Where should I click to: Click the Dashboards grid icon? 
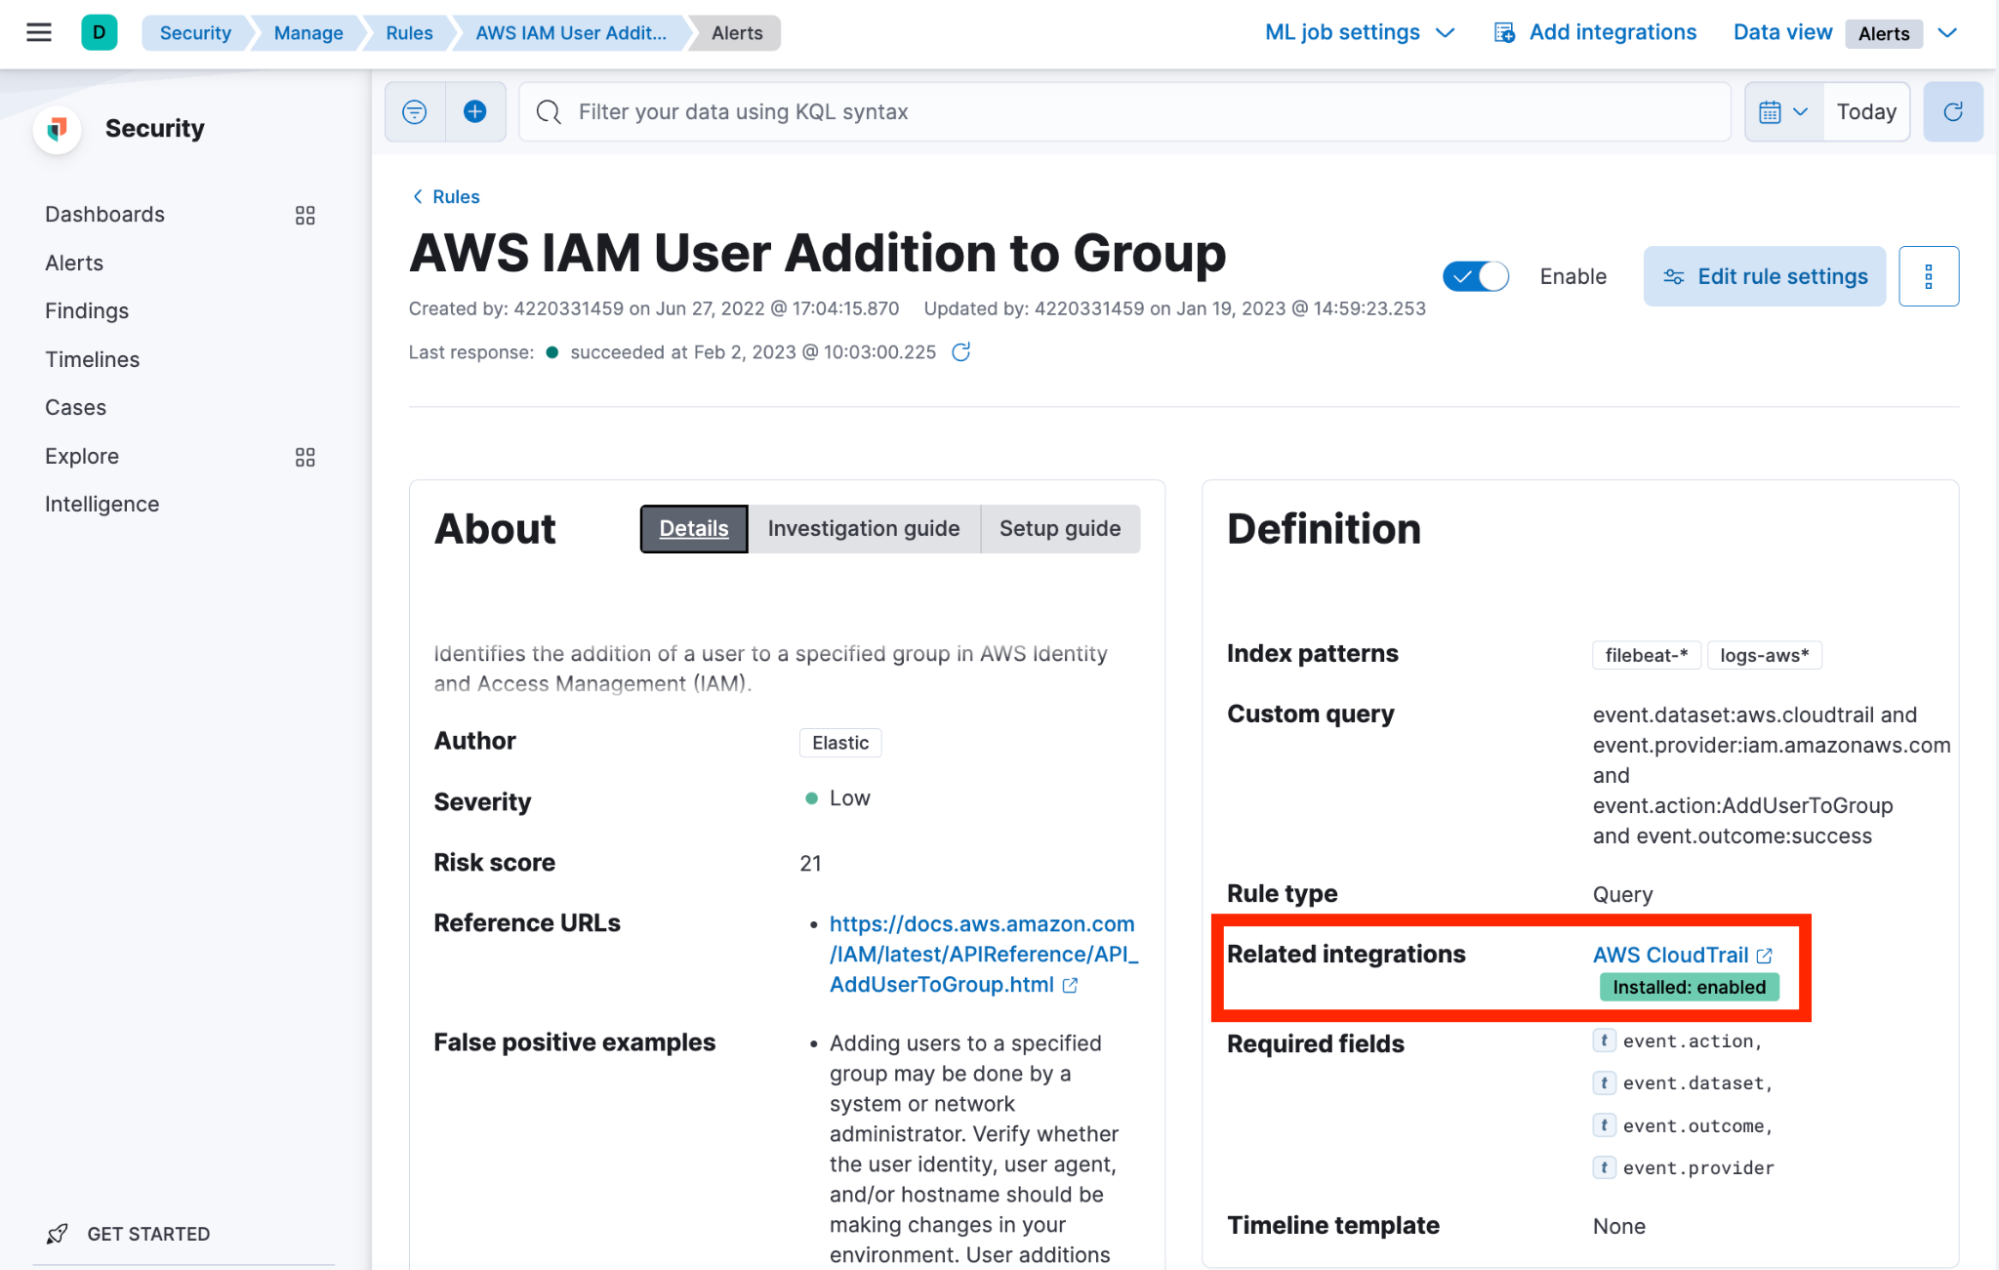coord(305,214)
